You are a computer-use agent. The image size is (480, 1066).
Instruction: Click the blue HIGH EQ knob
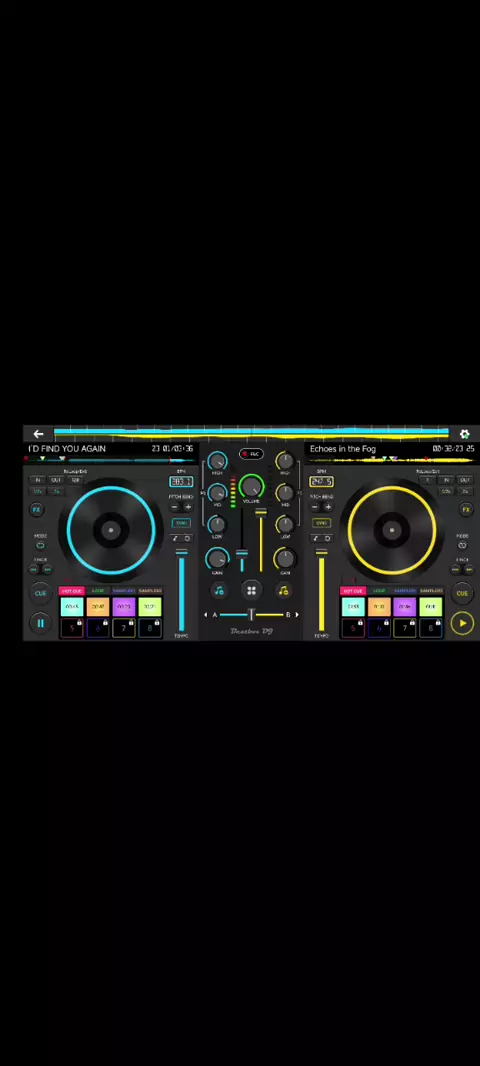coord(217,461)
